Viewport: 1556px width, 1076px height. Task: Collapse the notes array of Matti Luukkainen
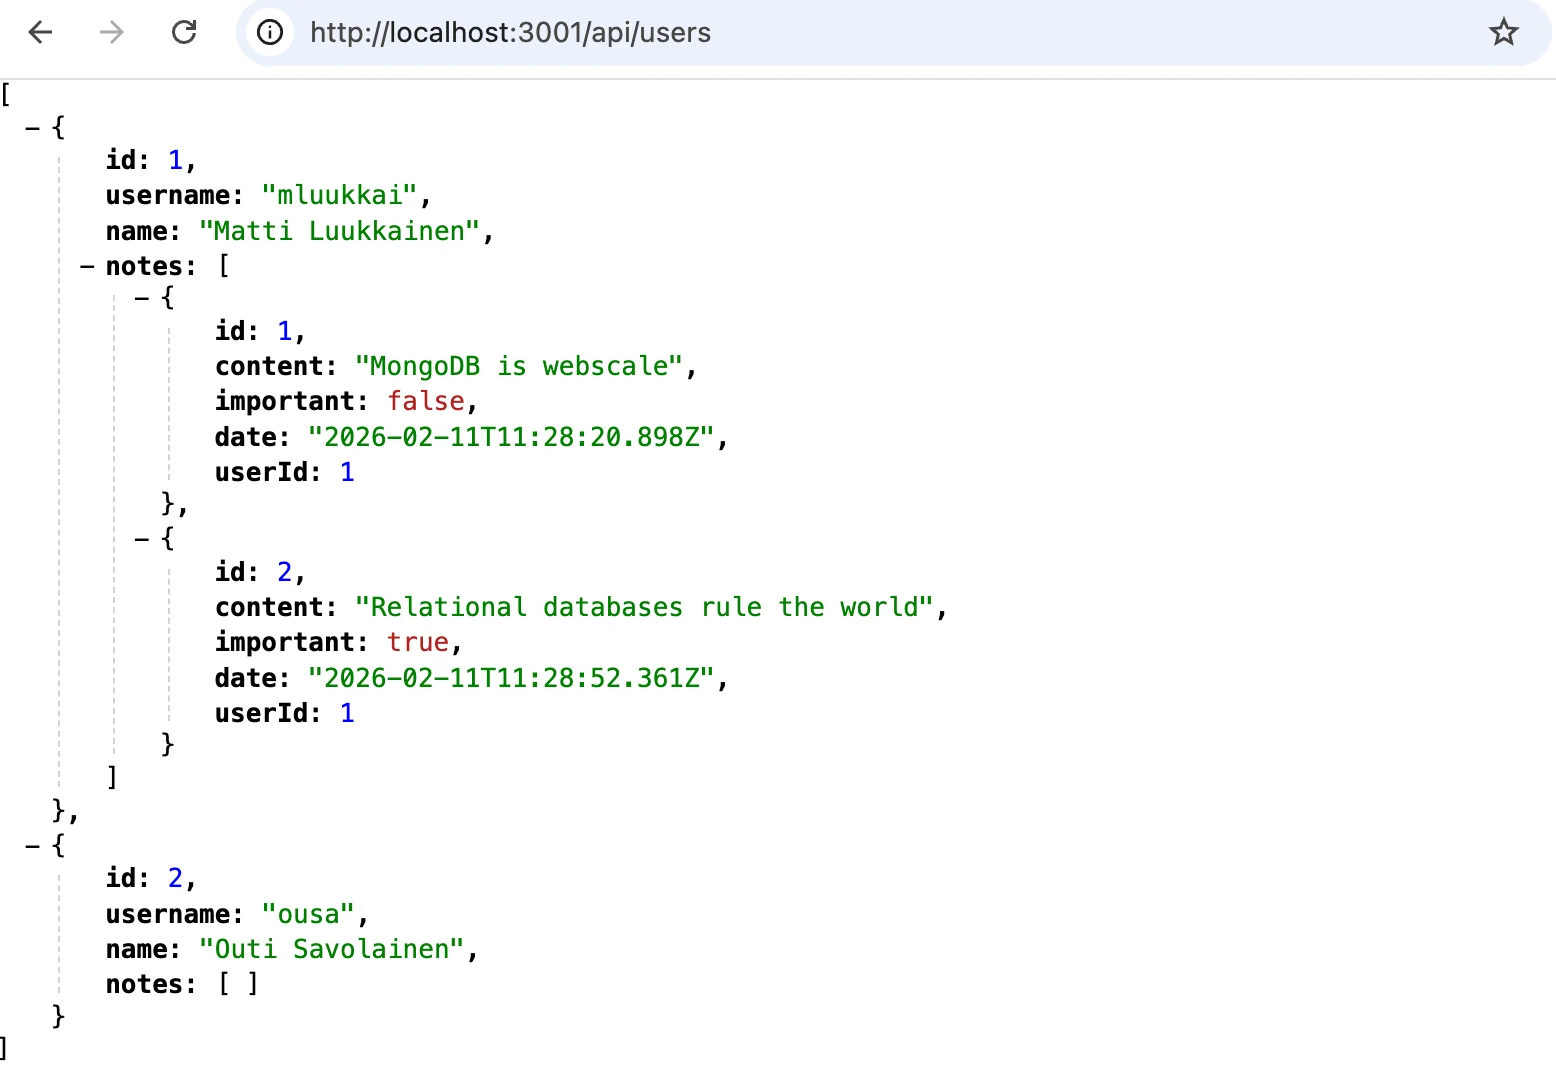pyautogui.click(x=88, y=267)
